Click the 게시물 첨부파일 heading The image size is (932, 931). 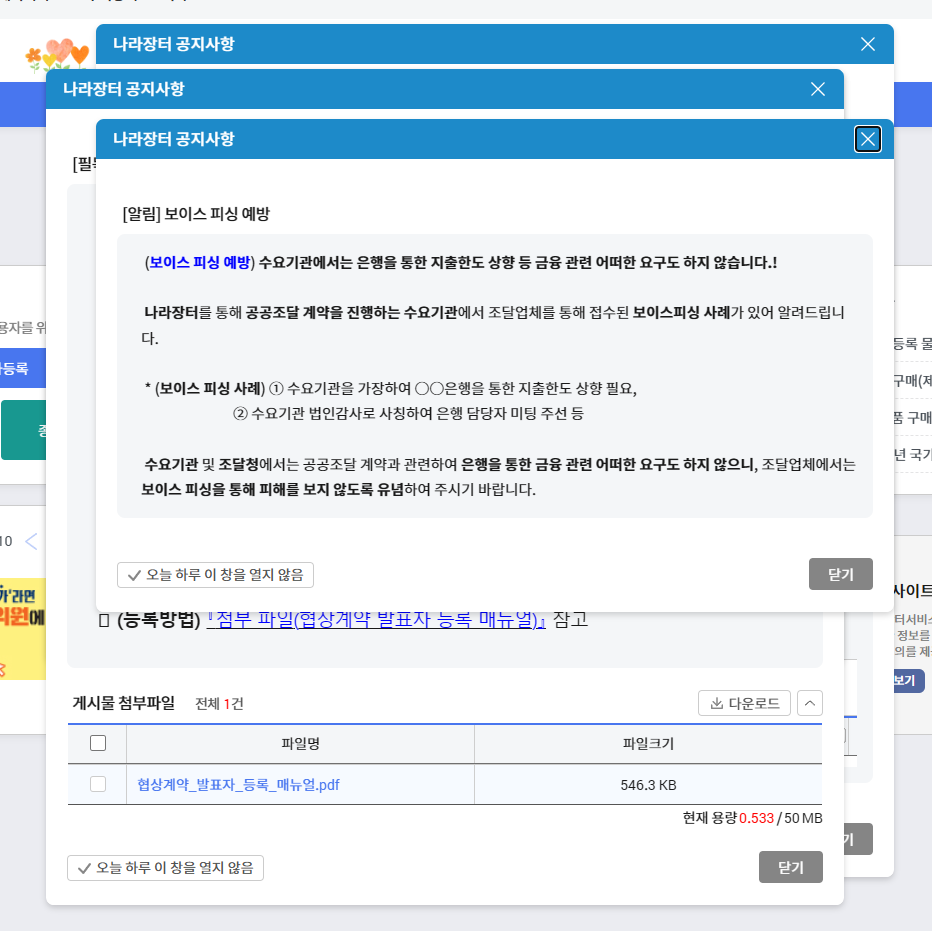124,703
